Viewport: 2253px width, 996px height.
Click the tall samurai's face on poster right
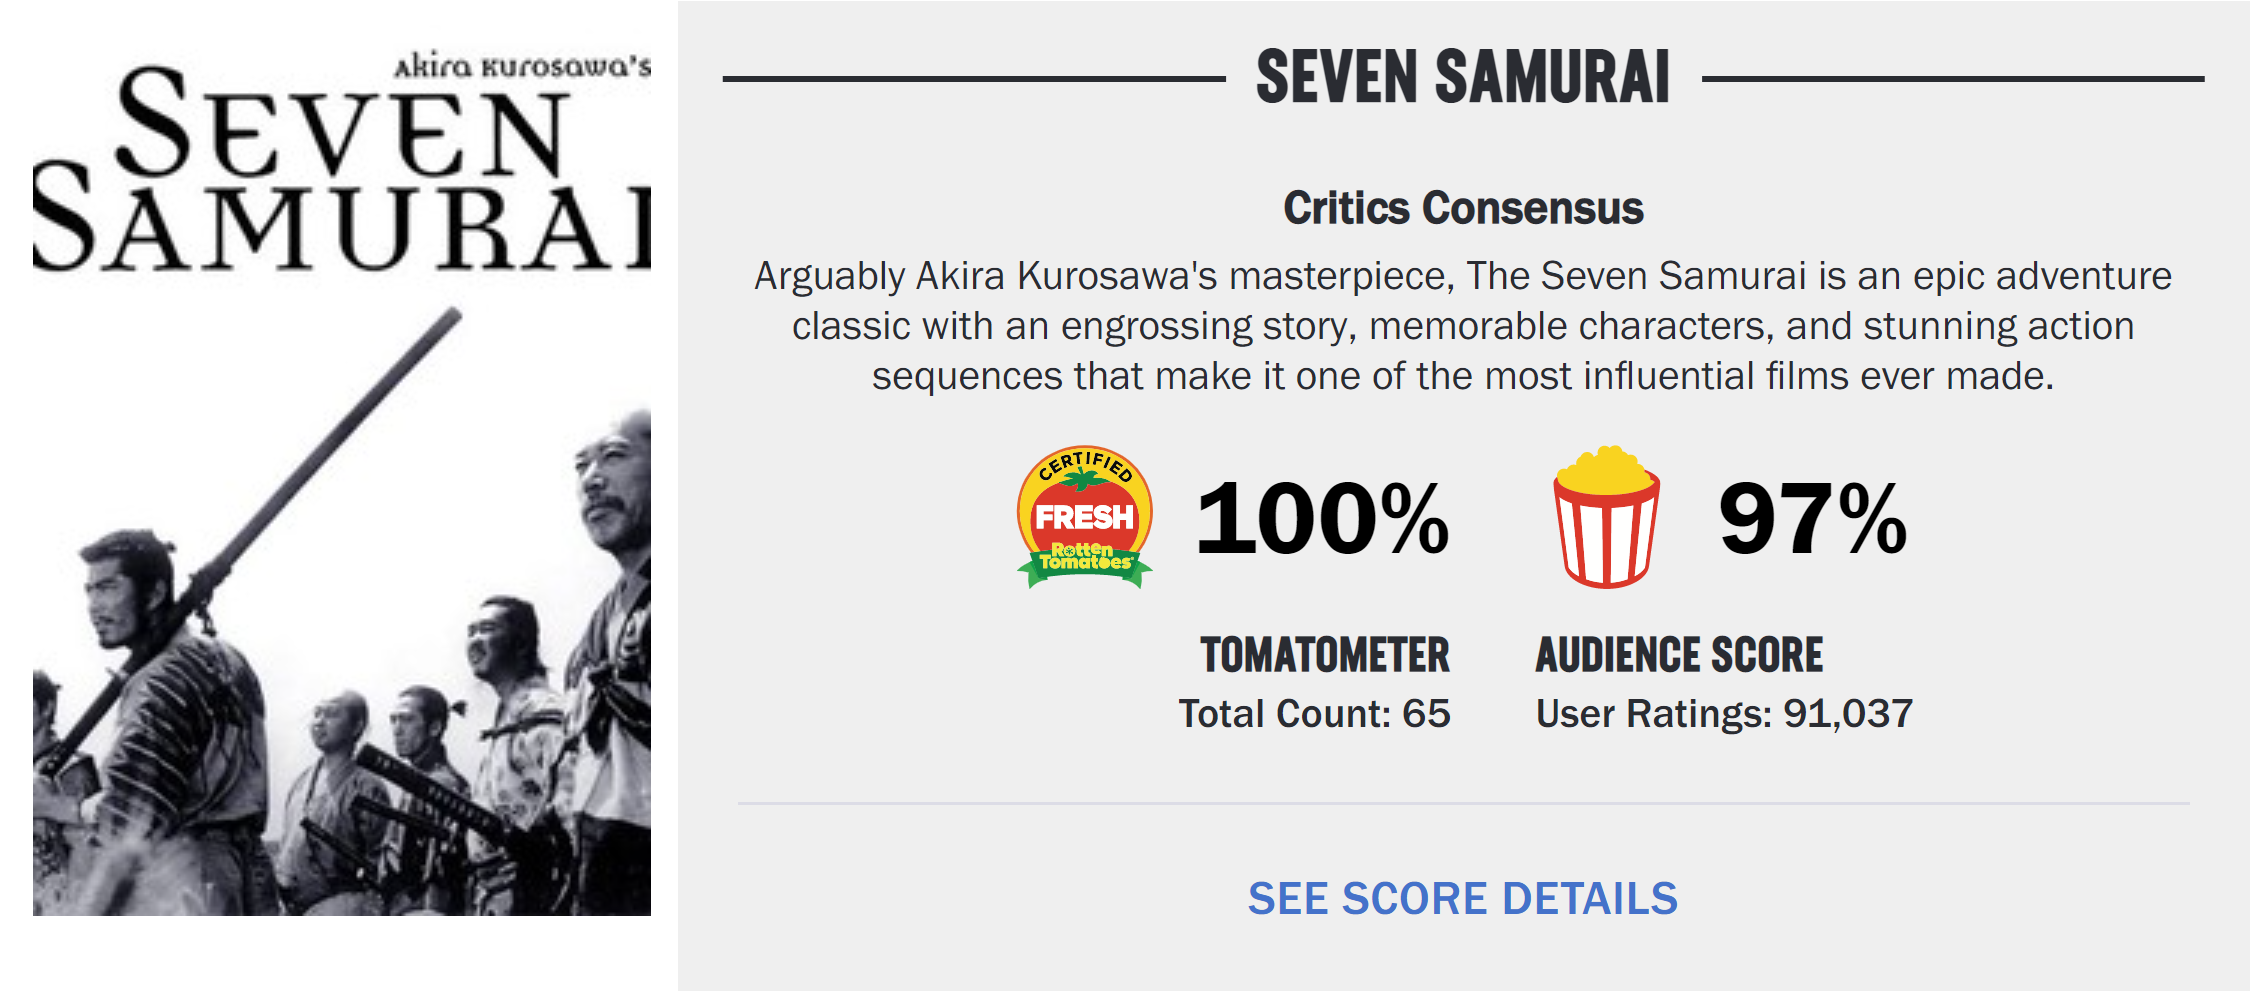pyautogui.click(x=612, y=480)
